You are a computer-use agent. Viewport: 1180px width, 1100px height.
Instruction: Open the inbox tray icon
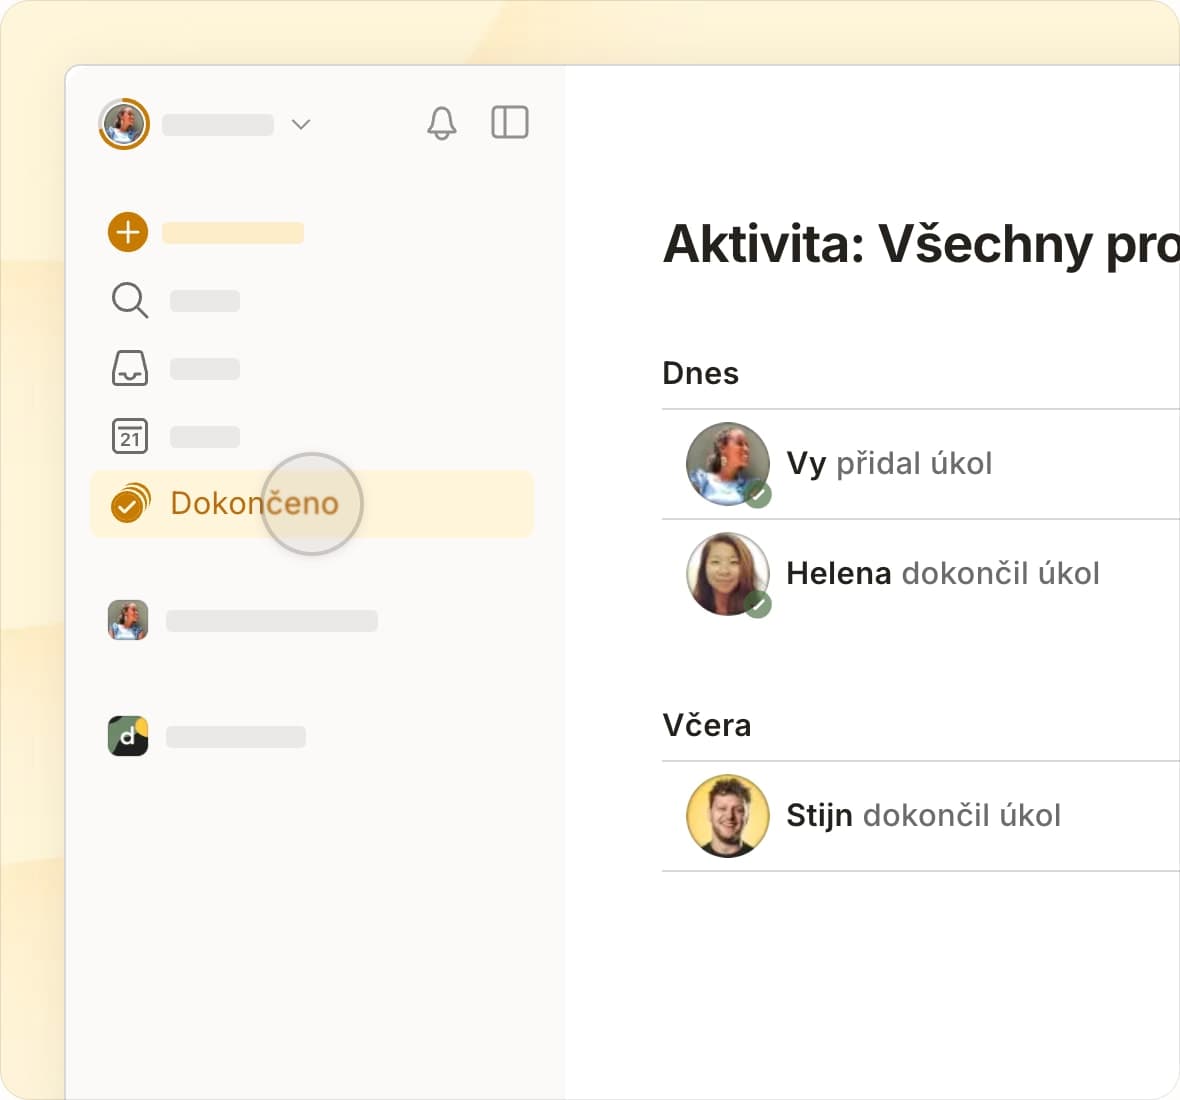click(x=129, y=368)
